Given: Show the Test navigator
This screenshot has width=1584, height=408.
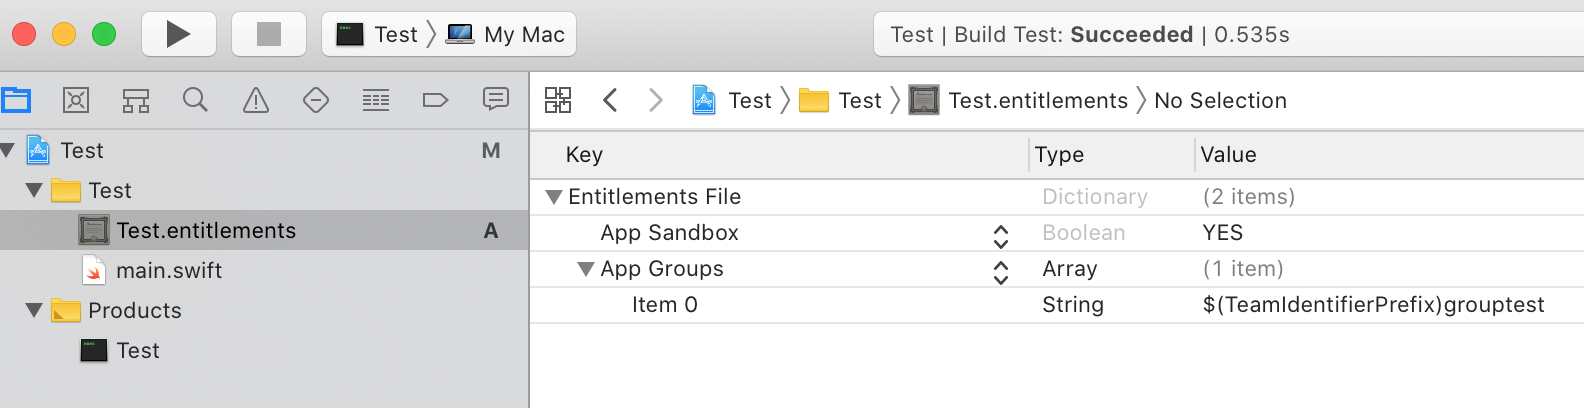Looking at the screenshot, I should pos(316,100).
